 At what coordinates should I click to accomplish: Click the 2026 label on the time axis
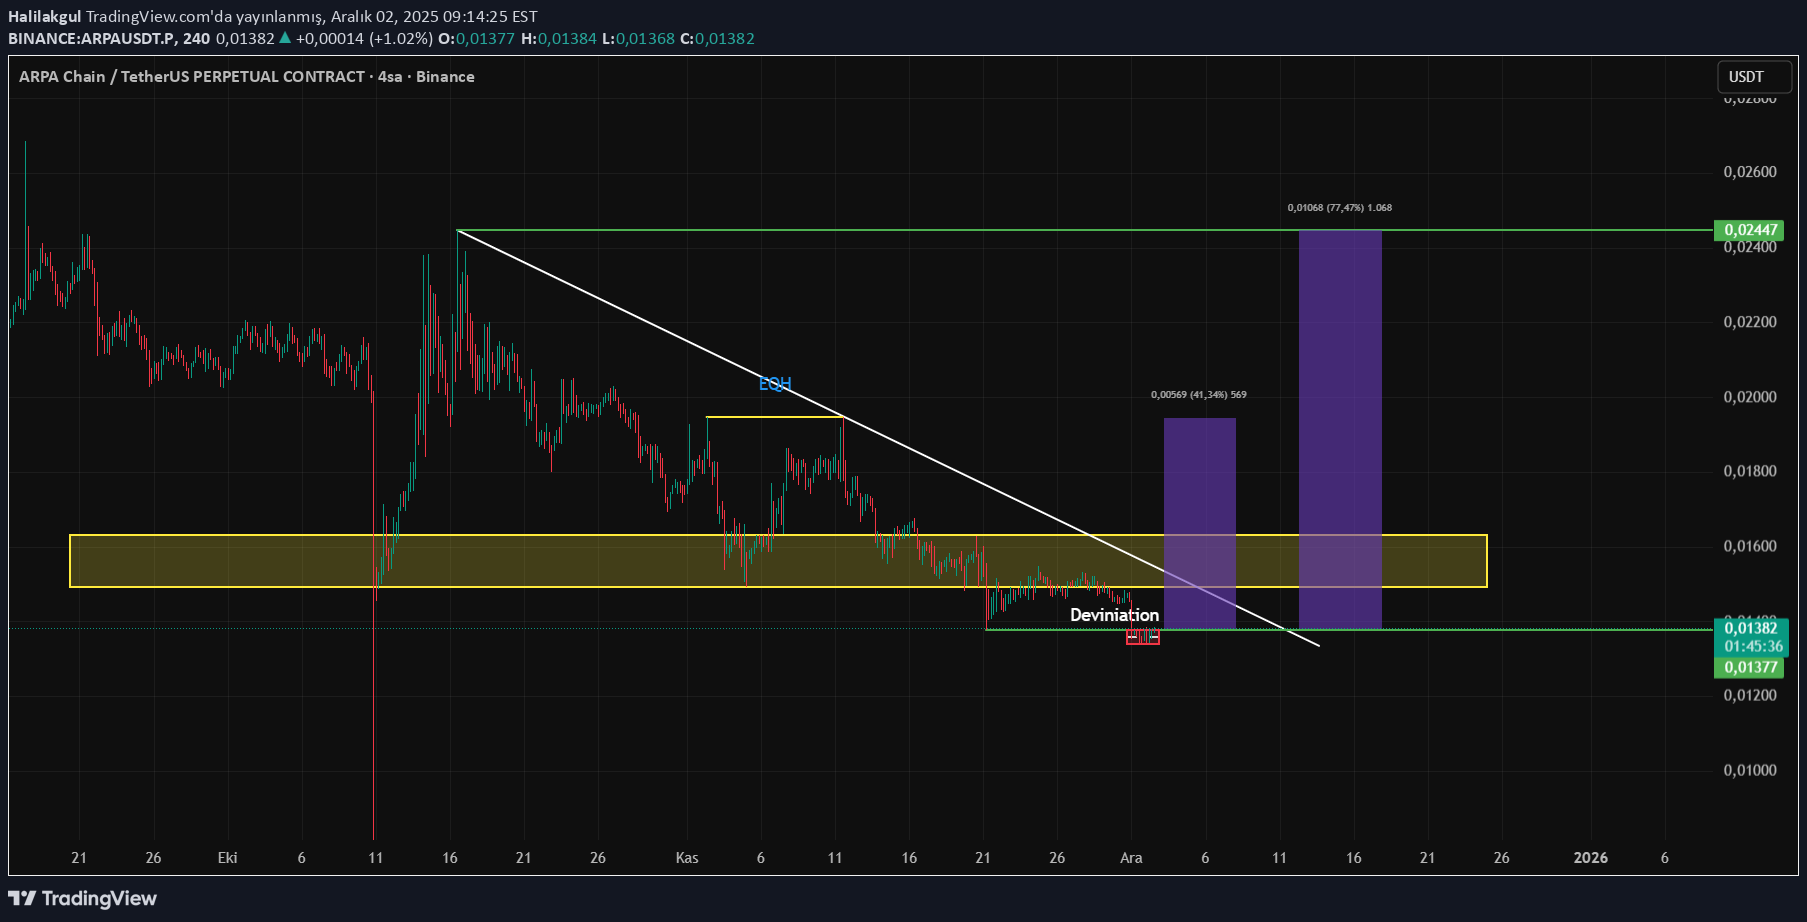click(1590, 858)
